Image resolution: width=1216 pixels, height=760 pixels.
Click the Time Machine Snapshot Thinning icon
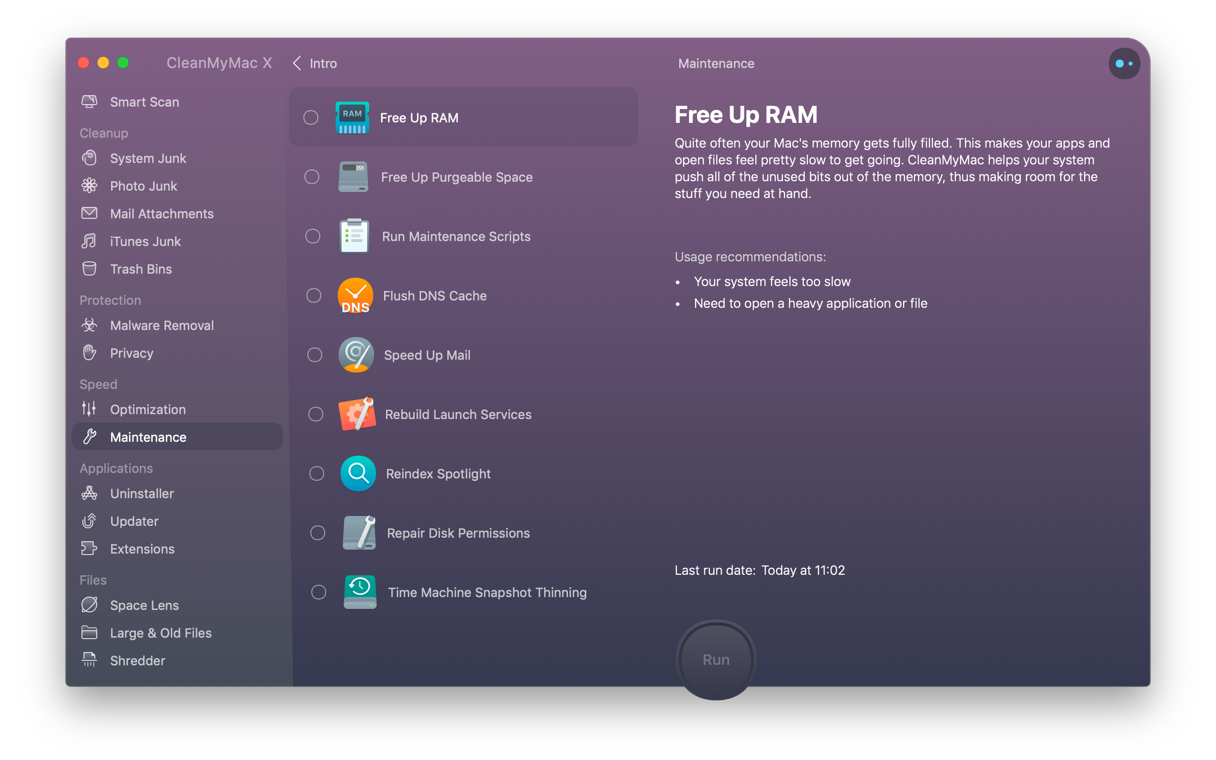[360, 592]
